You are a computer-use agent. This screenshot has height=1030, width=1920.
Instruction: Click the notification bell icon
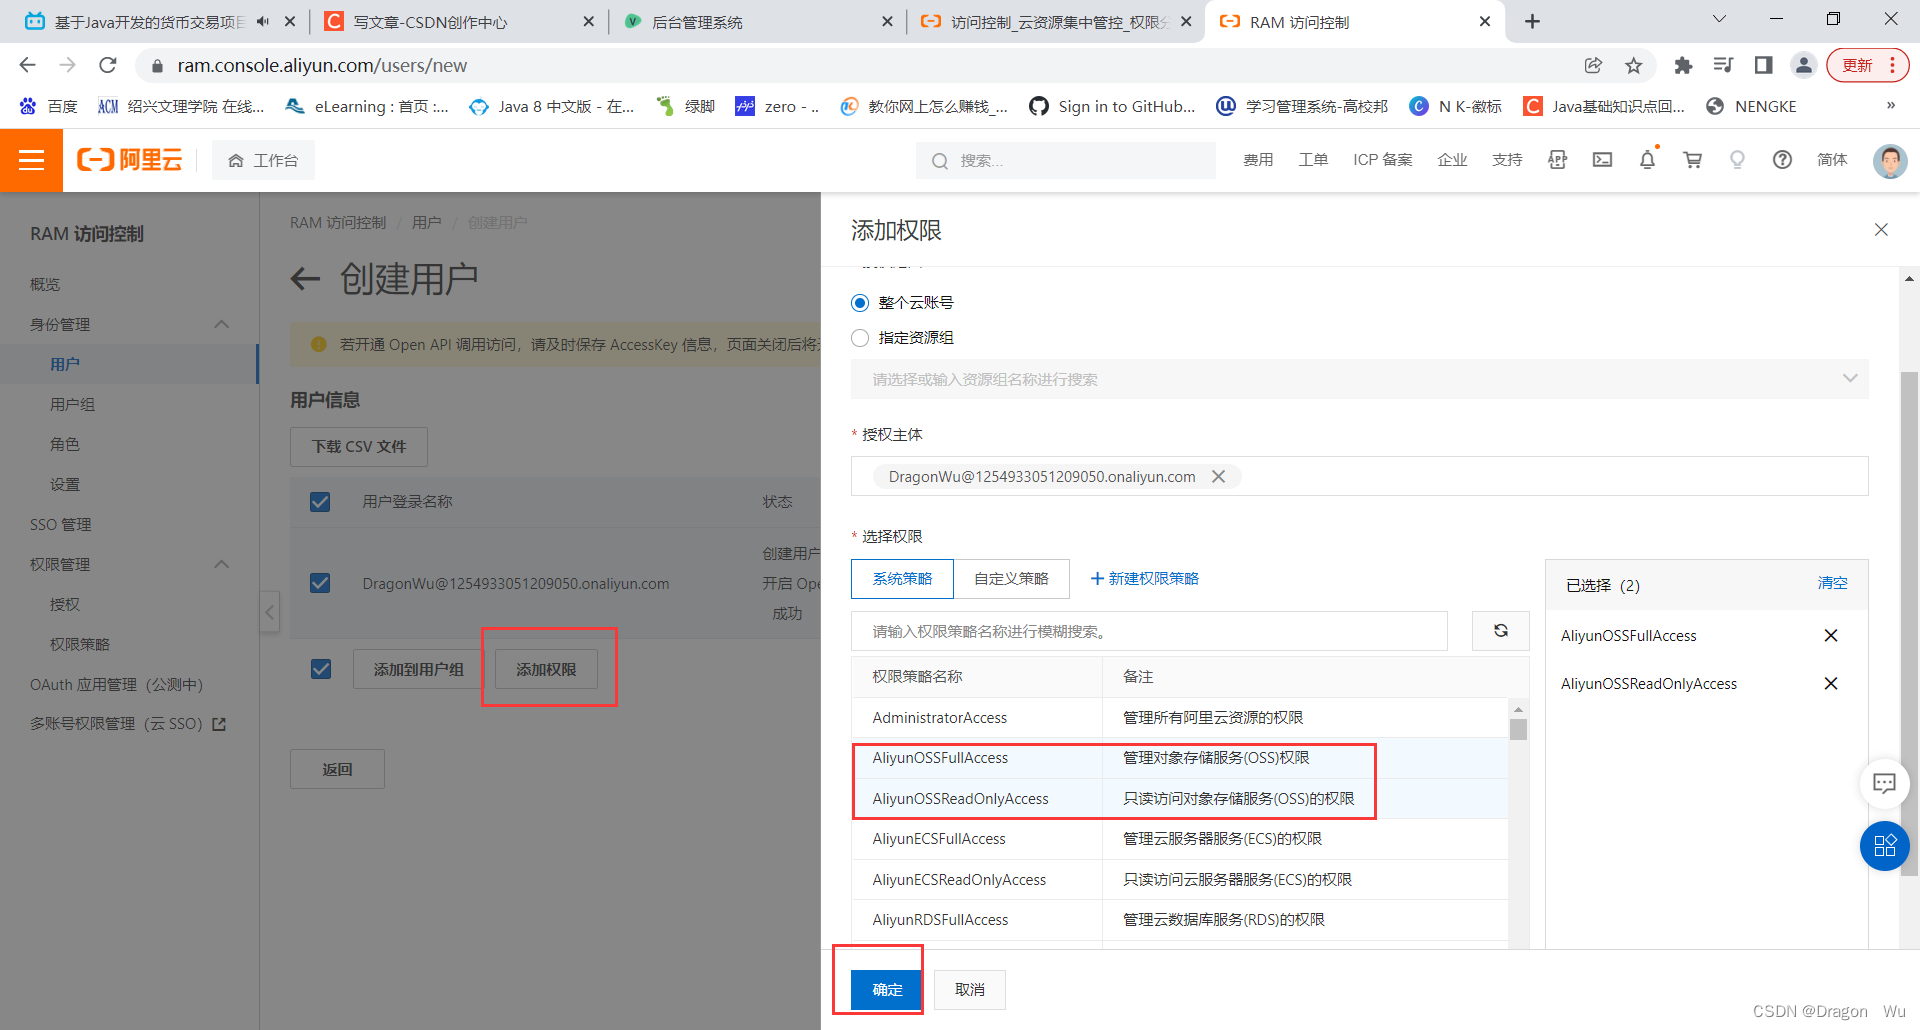pyautogui.click(x=1647, y=160)
